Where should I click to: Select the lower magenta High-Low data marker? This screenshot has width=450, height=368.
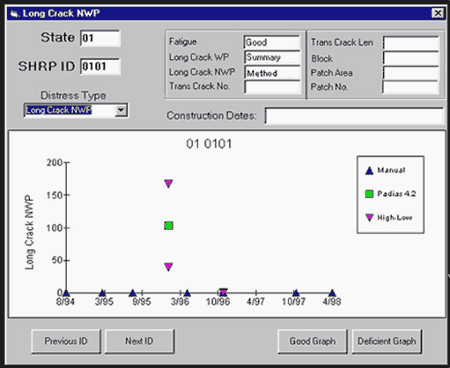(x=169, y=267)
